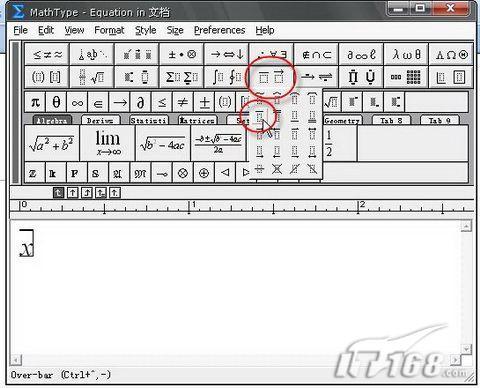The height and width of the screenshot is (388, 480).
Task: Open the Edit menu
Action: pyautogui.click(x=46, y=30)
